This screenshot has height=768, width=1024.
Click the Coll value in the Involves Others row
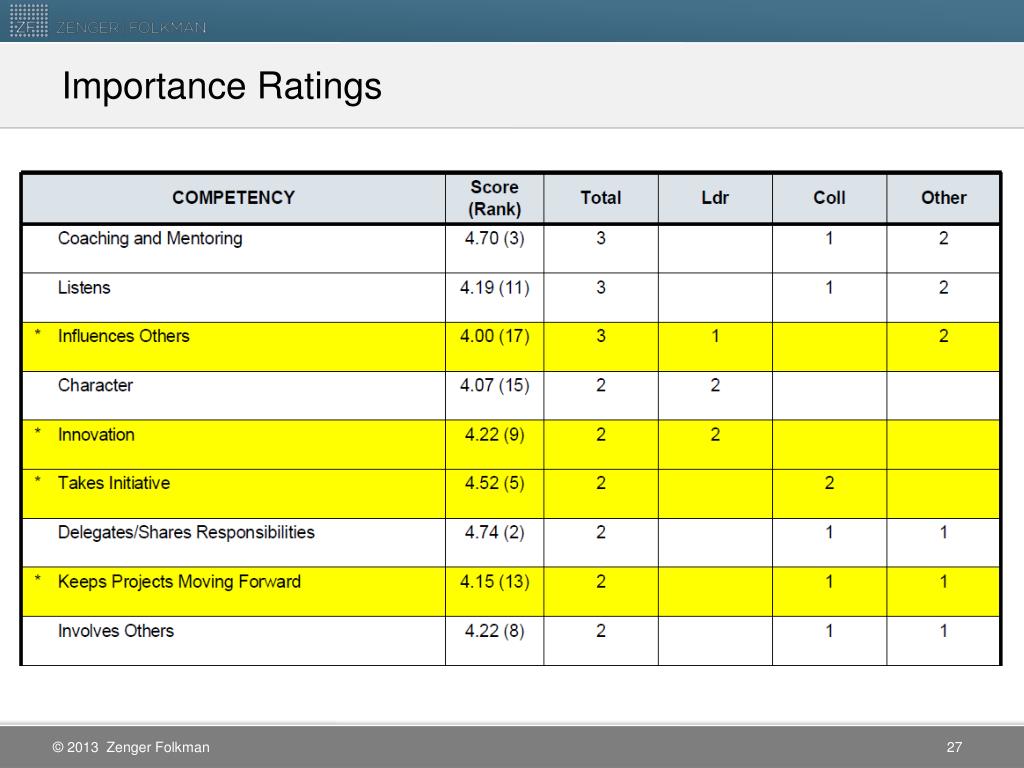click(x=829, y=631)
